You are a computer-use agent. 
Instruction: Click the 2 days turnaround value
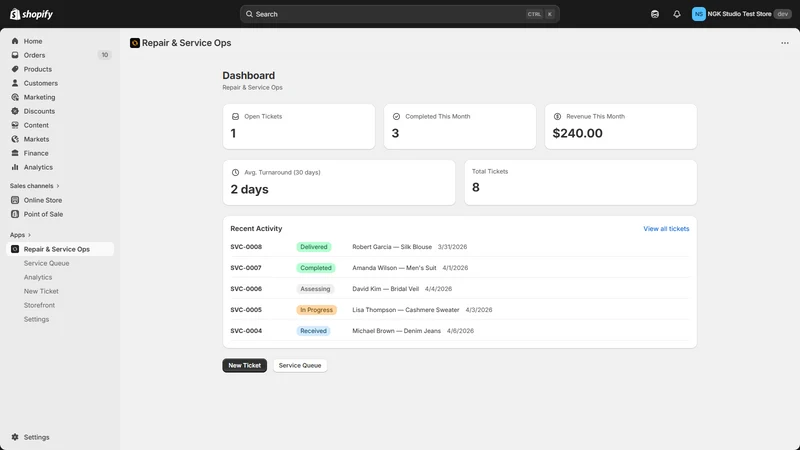coord(249,189)
